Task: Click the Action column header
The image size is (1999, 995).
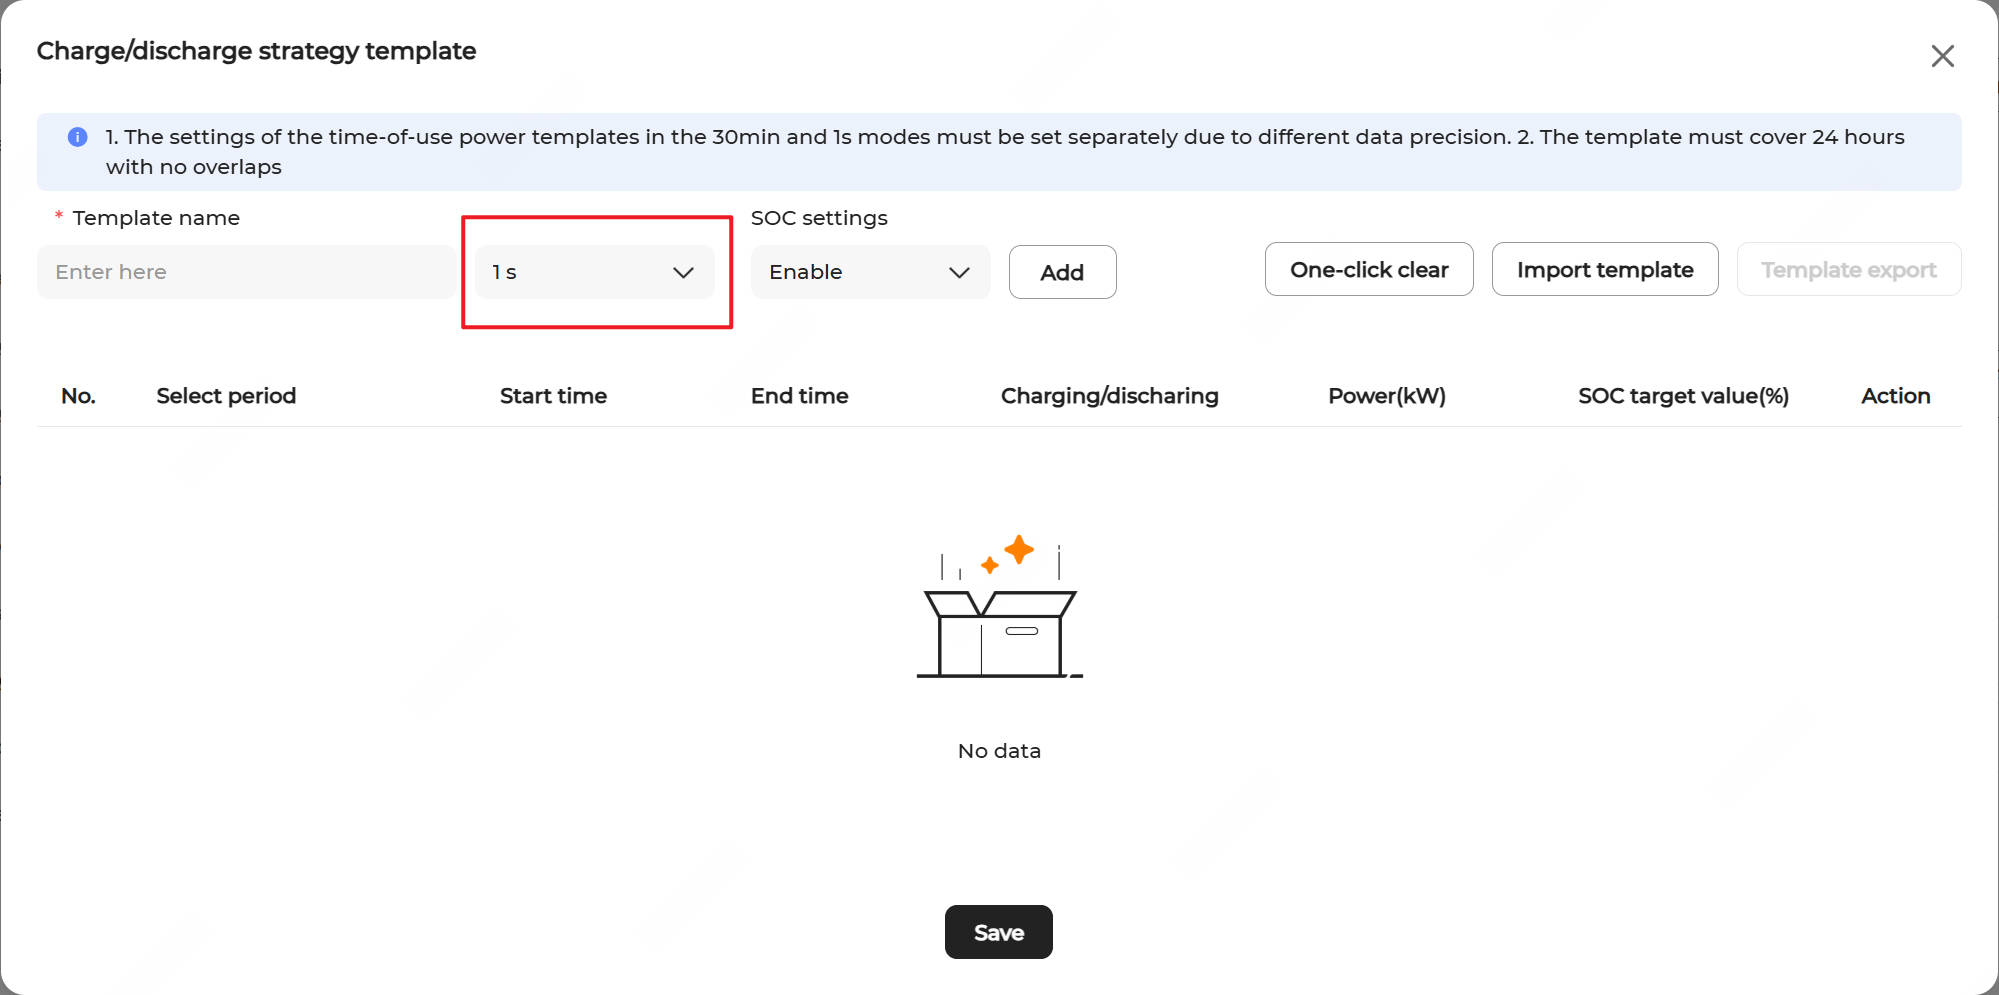Action: (1895, 396)
